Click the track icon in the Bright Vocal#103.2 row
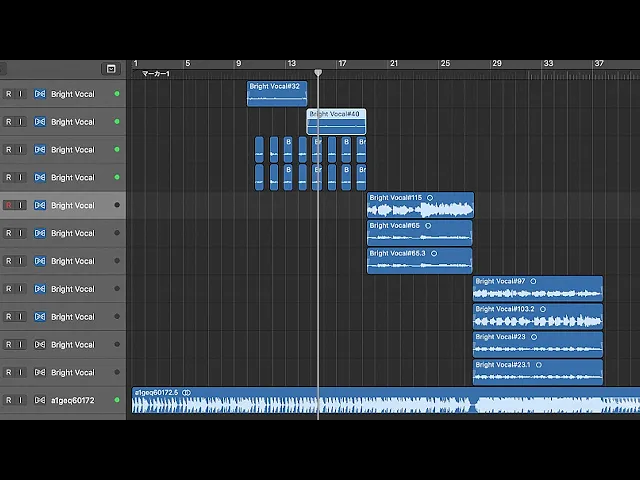The height and width of the screenshot is (480, 640). [x=40, y=316]
